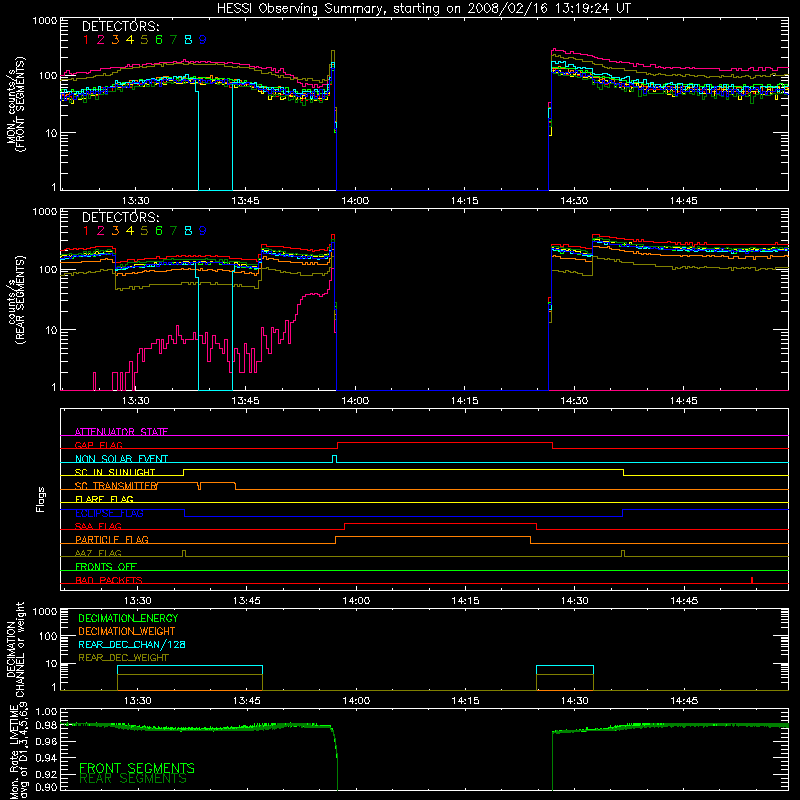Click the FLARE_FLAG label
Image resolution: width=800 pixels, height=800 pixels.
tap(104, 499)
